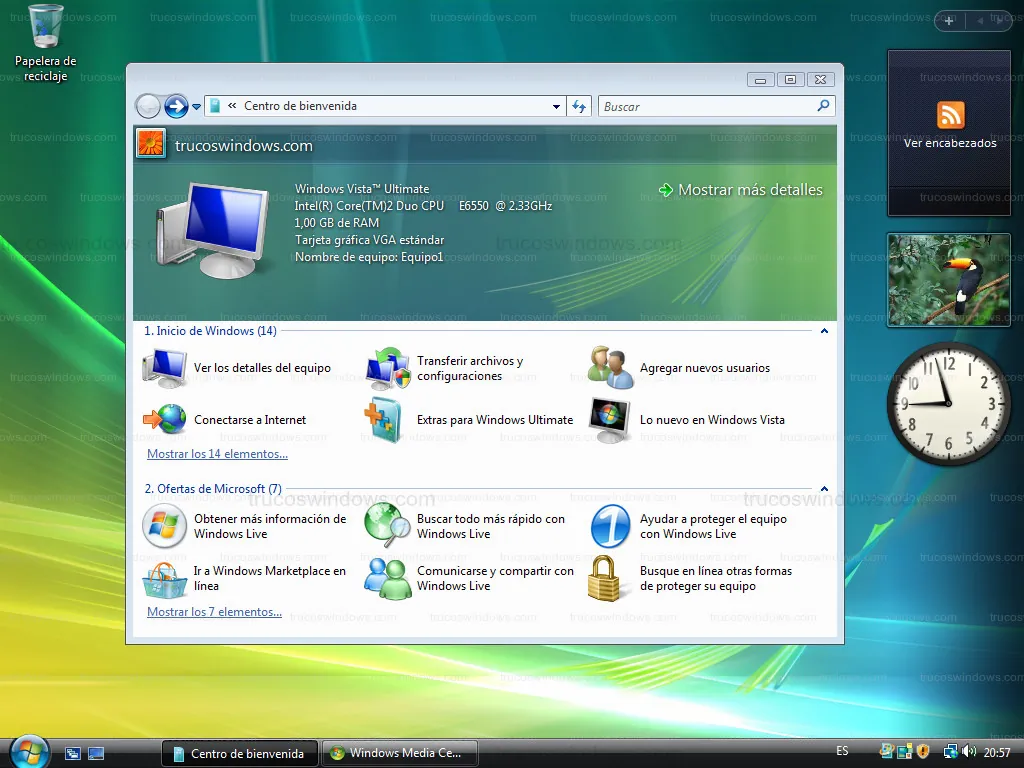Click the RSS feed headlines gadget icon
Viewport: 1024px width, 768px height.
(950, 115)
